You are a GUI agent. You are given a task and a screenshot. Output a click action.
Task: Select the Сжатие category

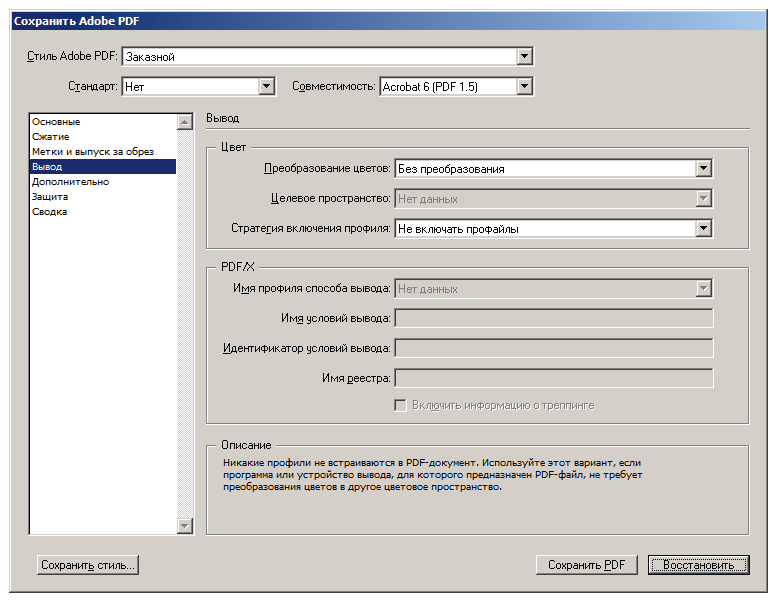103,137
